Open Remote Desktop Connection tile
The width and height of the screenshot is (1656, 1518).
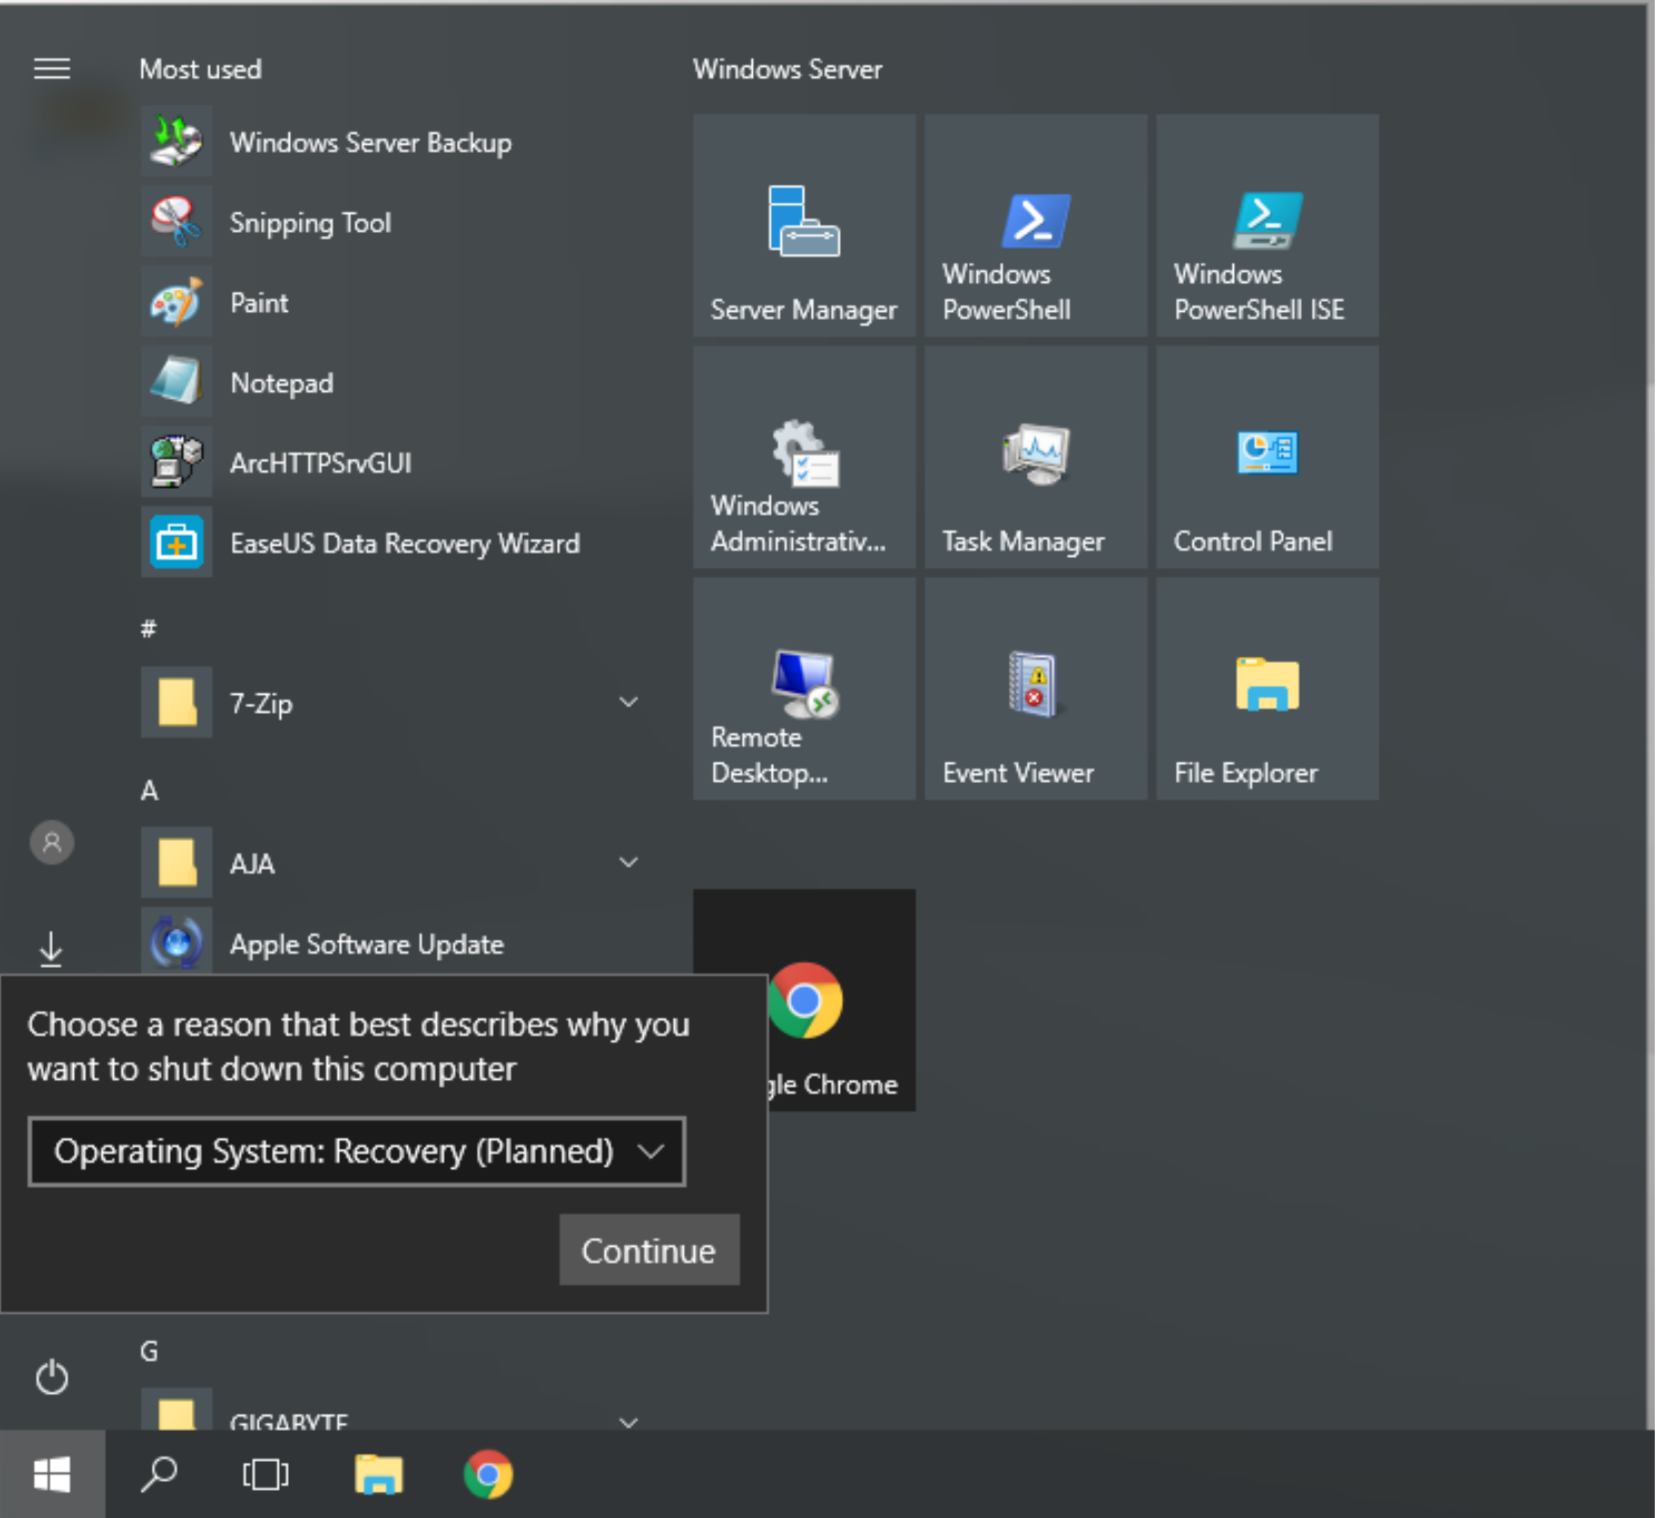click(x=804, y=689)
